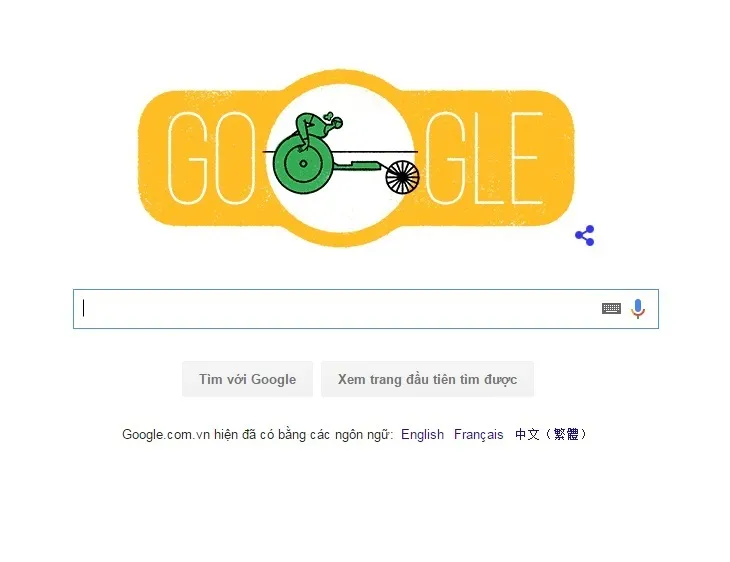Click the first letter G in doodle
The image size is (730, 562).
pos(187,158)
